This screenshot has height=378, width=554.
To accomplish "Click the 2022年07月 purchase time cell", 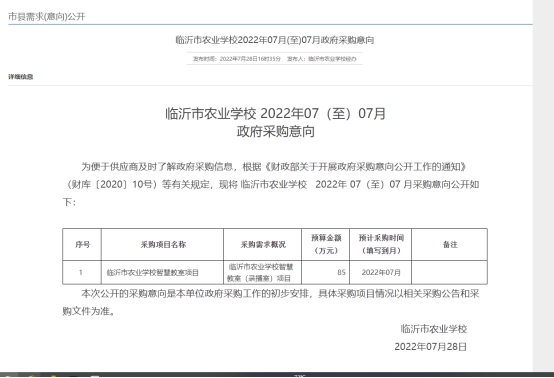I will click(381, 272).
